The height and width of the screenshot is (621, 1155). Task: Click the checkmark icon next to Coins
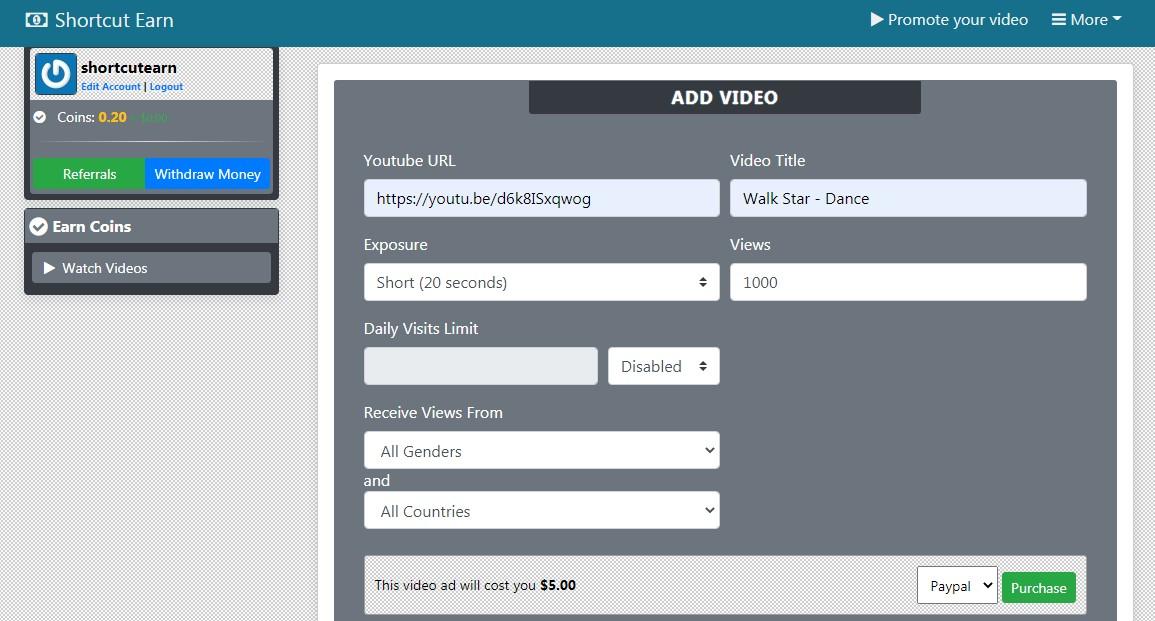pyautogui.click(x=39, y=115)
